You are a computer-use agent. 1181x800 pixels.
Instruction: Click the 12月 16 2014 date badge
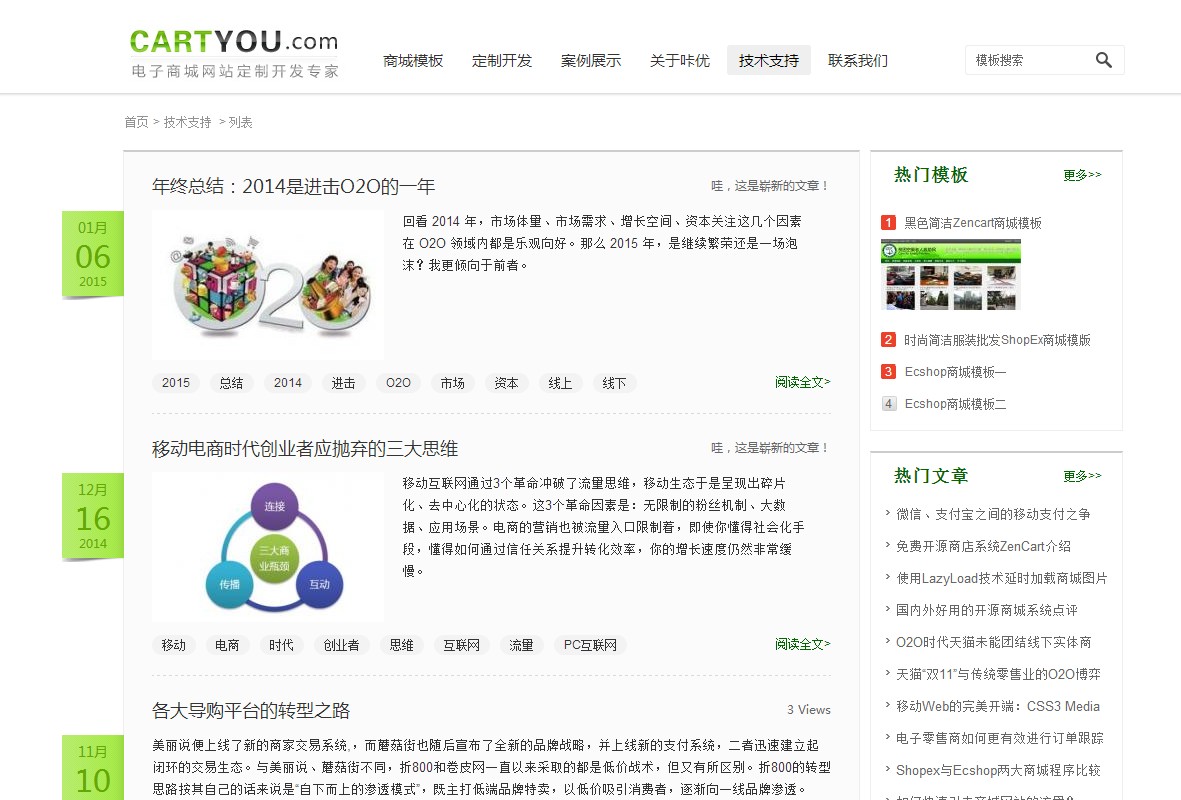pos(93,516)
